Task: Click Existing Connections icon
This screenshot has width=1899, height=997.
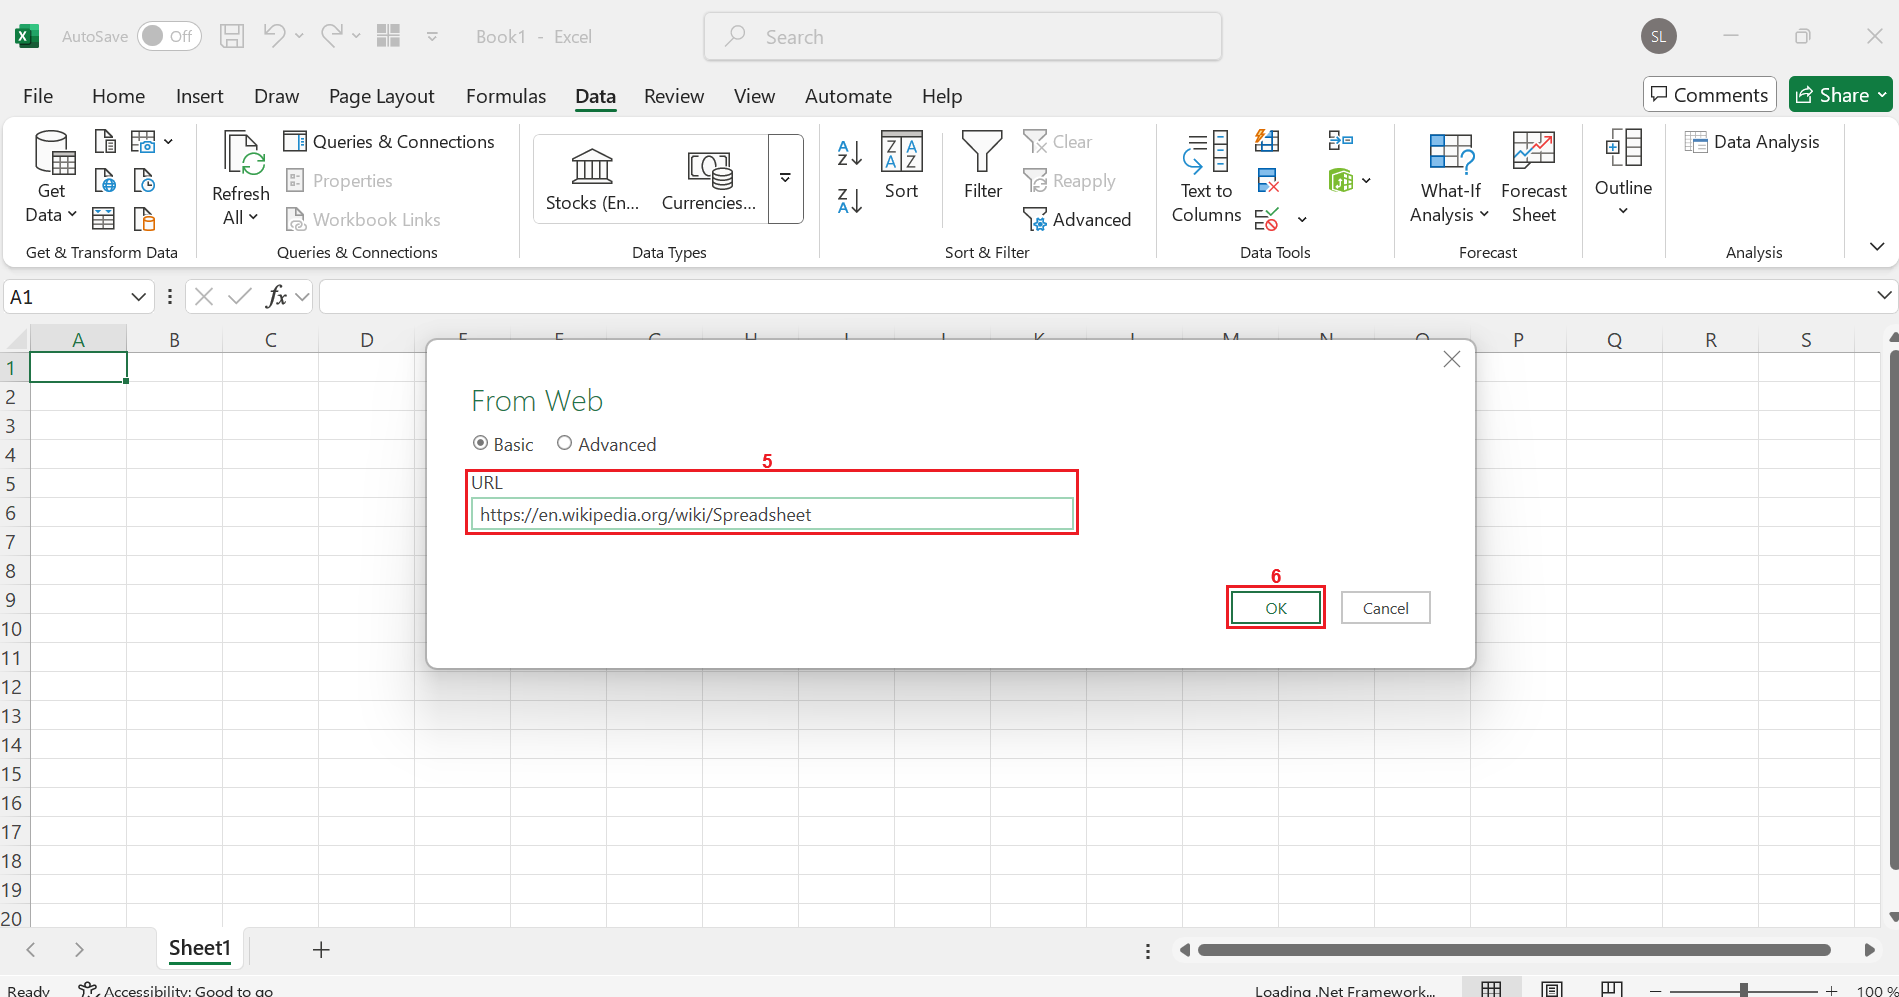Action: pos(144,219)
